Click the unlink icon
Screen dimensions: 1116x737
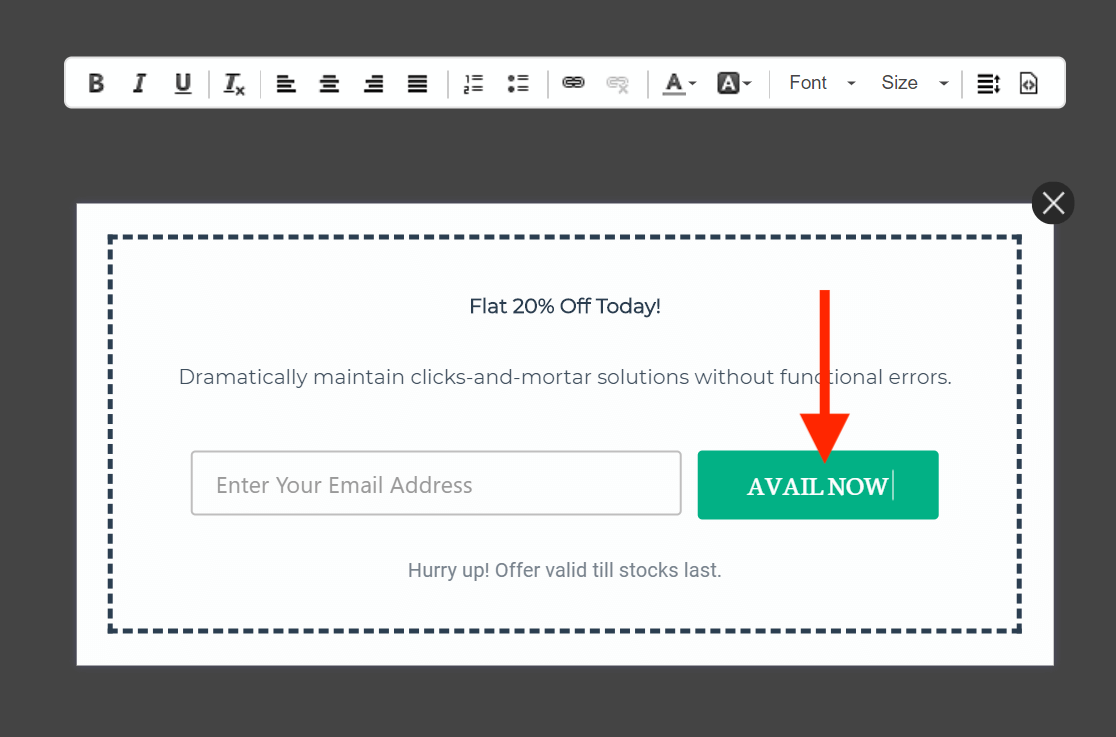pos(618,83)
